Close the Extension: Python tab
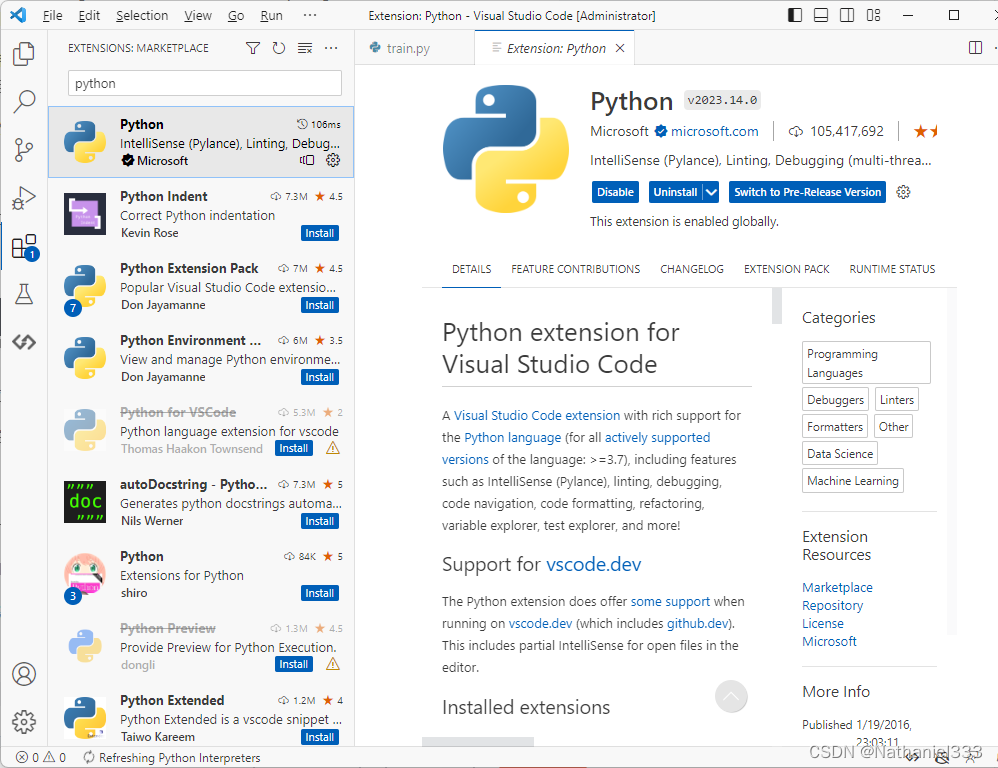 (620, 48)
